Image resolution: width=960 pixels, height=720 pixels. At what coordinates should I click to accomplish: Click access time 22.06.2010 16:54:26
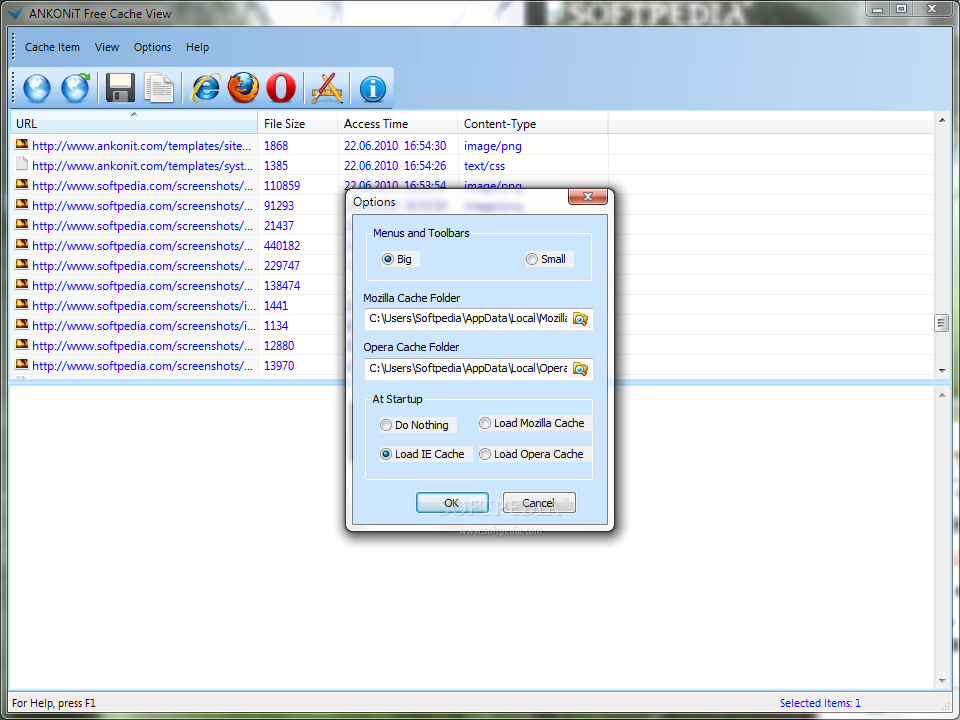click(x=395, y=166)
